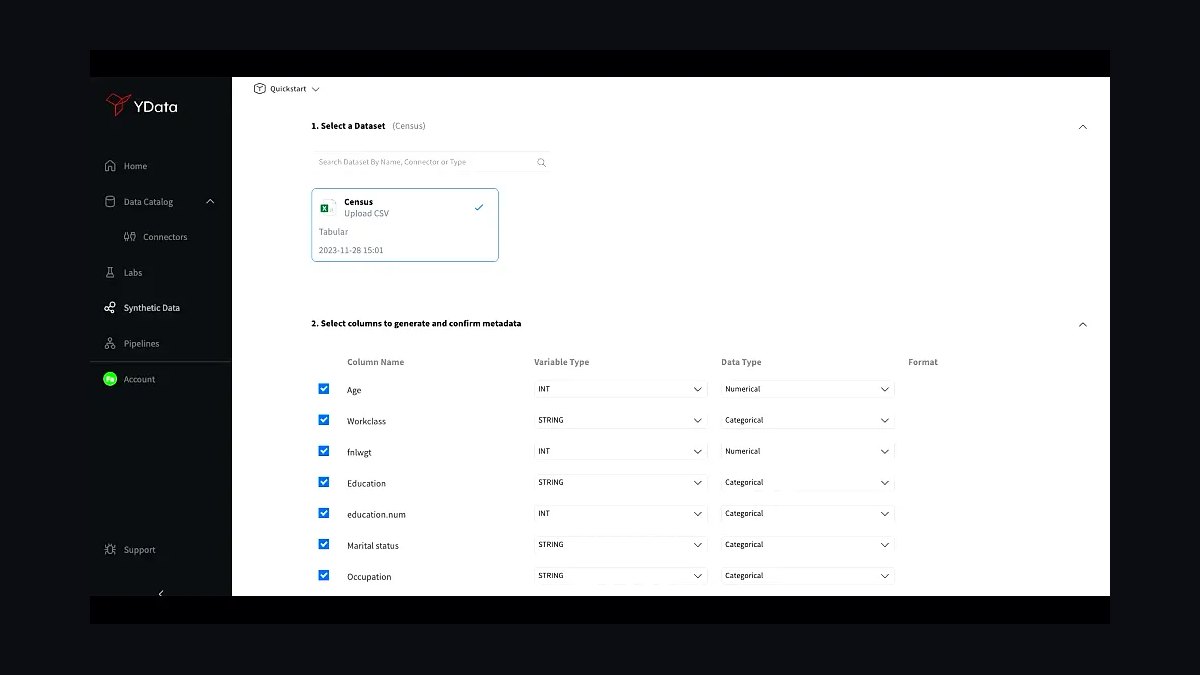Open the Support link
The width and height of the screenshot is (1200, 675).
pos(139,550)
